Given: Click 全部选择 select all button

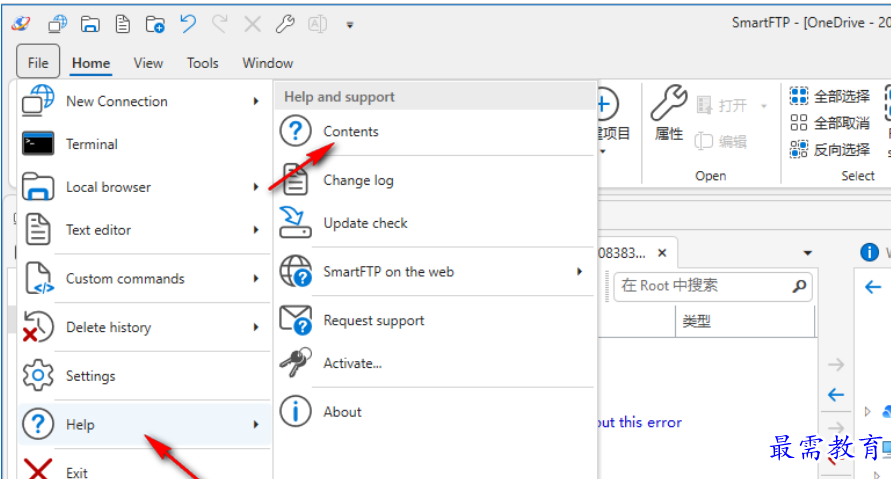Looking at the screenshot, I should pyautogui.click(x=830, y=96).
